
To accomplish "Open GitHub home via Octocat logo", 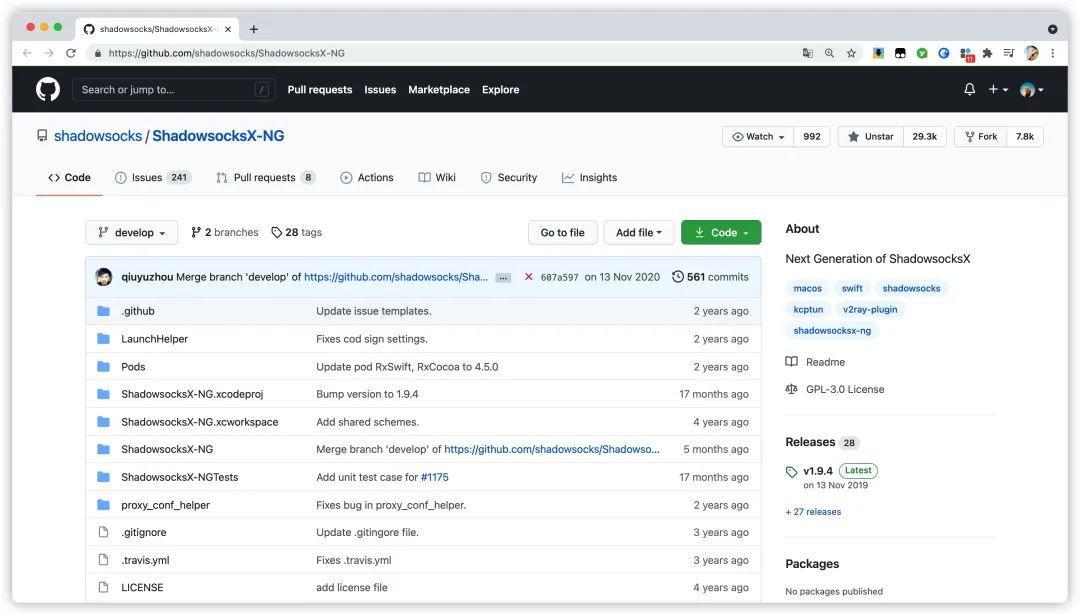I will click(x=48, y=90).
